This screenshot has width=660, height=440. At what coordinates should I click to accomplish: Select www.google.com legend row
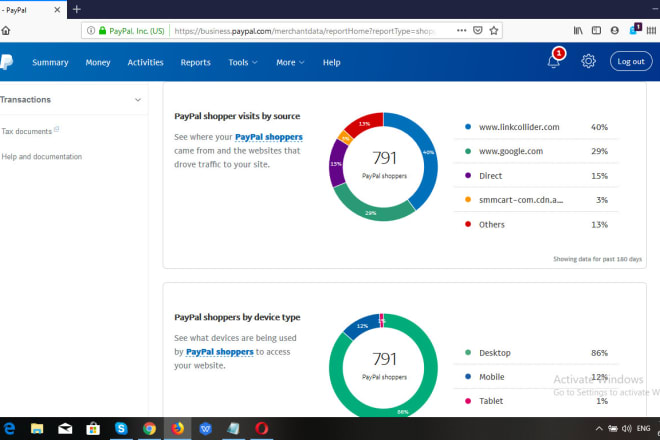tap(536, 151)
